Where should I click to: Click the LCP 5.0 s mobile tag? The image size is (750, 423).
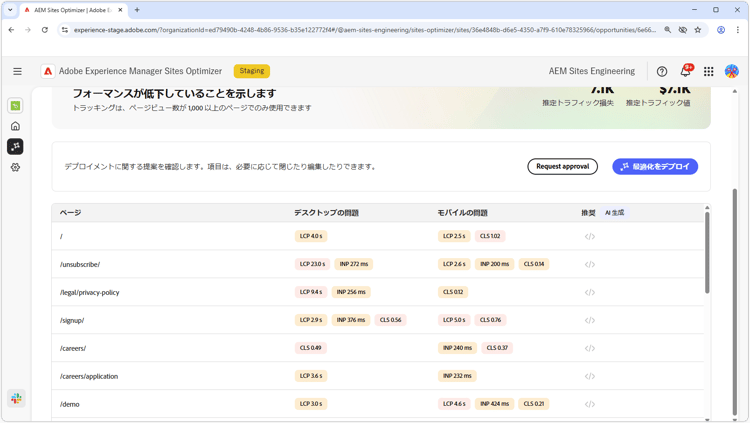[x=454, y=320]
